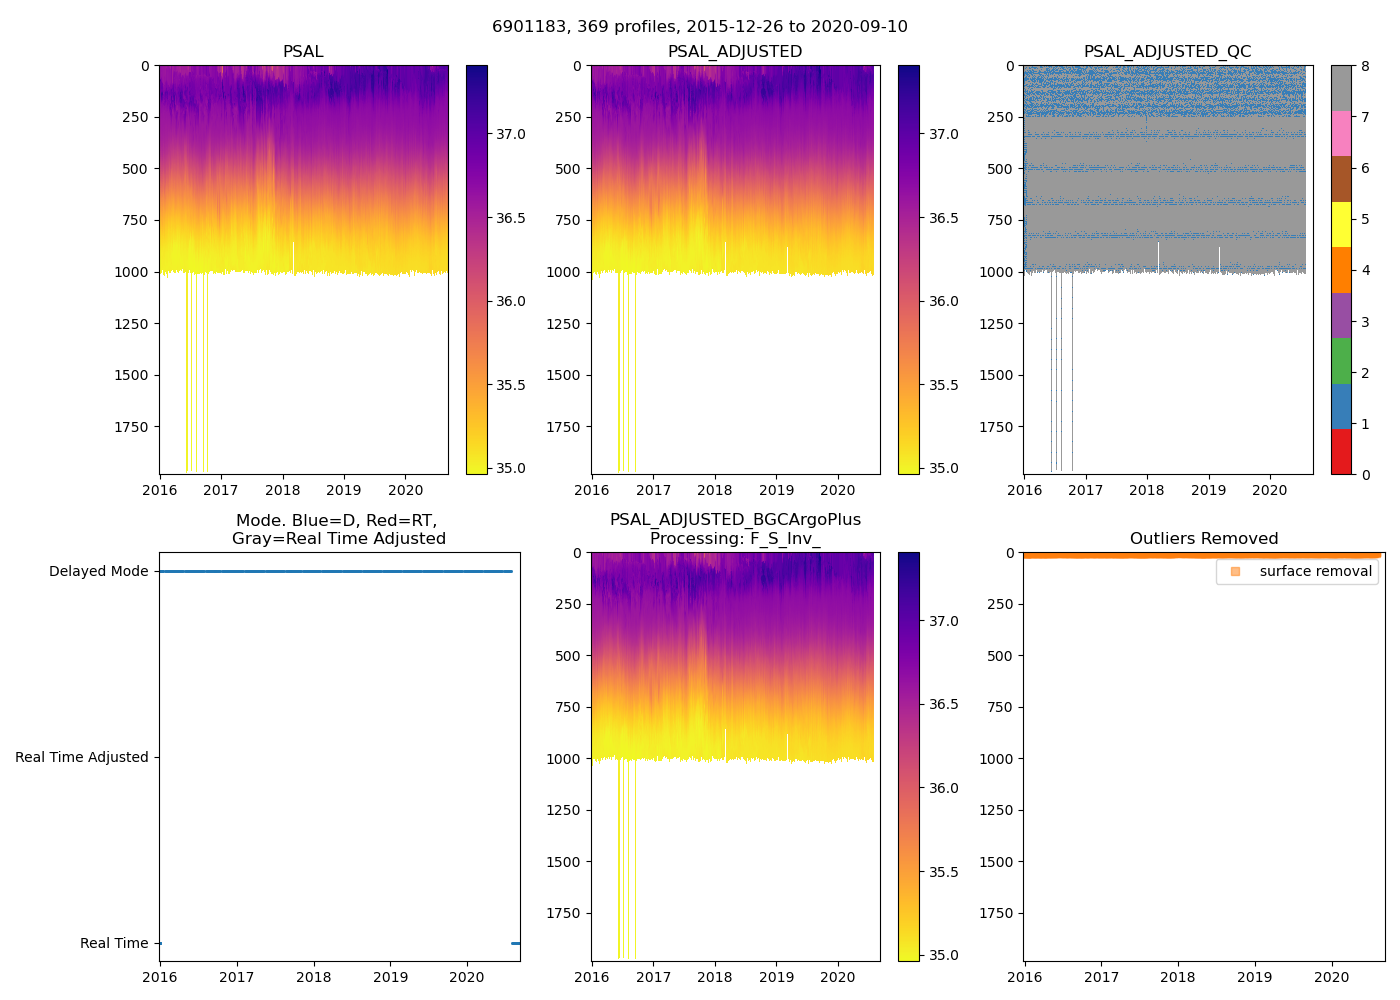Click the "Mode. Blue=D, Red=RT" plot title
The width and height of the screenshot is (1400, 1000).
(x=337, y=521)
